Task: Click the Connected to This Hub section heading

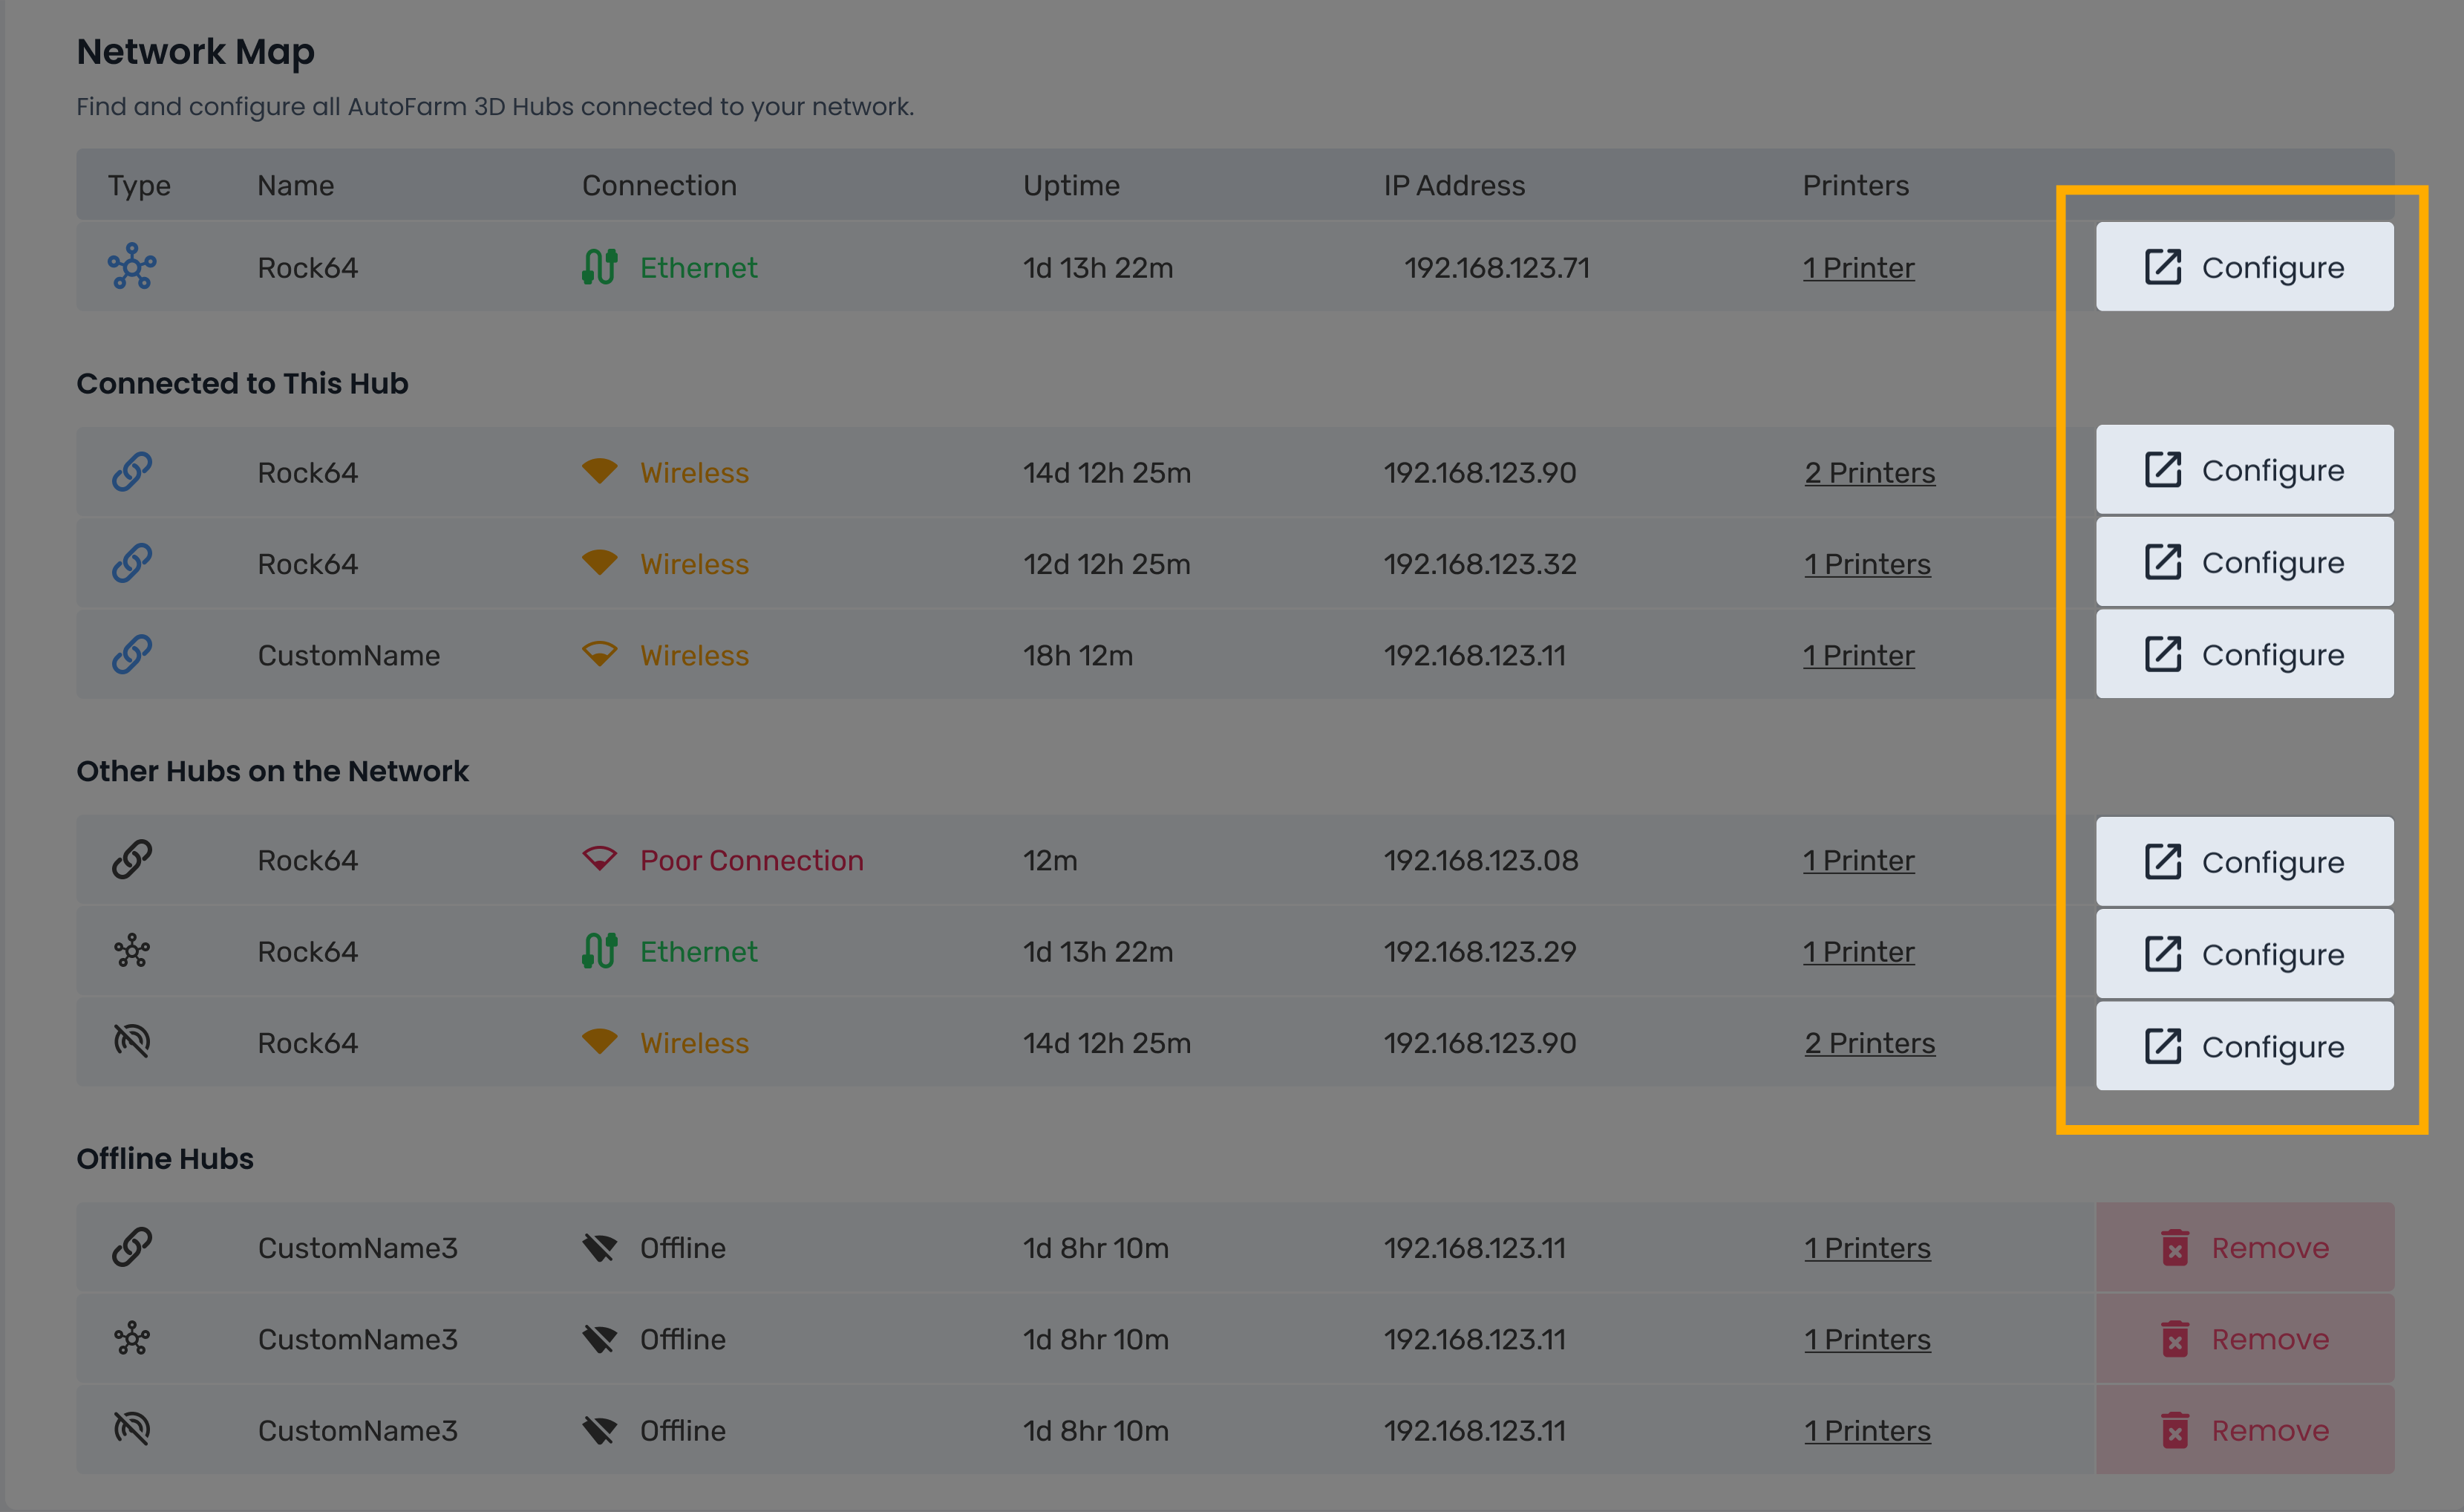Action: (243, 383)
